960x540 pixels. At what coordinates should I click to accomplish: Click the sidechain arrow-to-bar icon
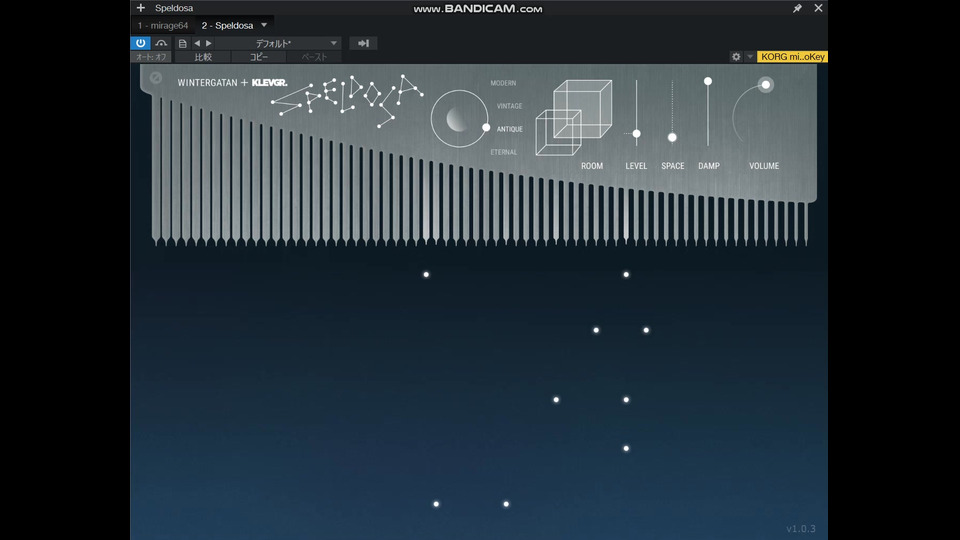pos(363,43)
